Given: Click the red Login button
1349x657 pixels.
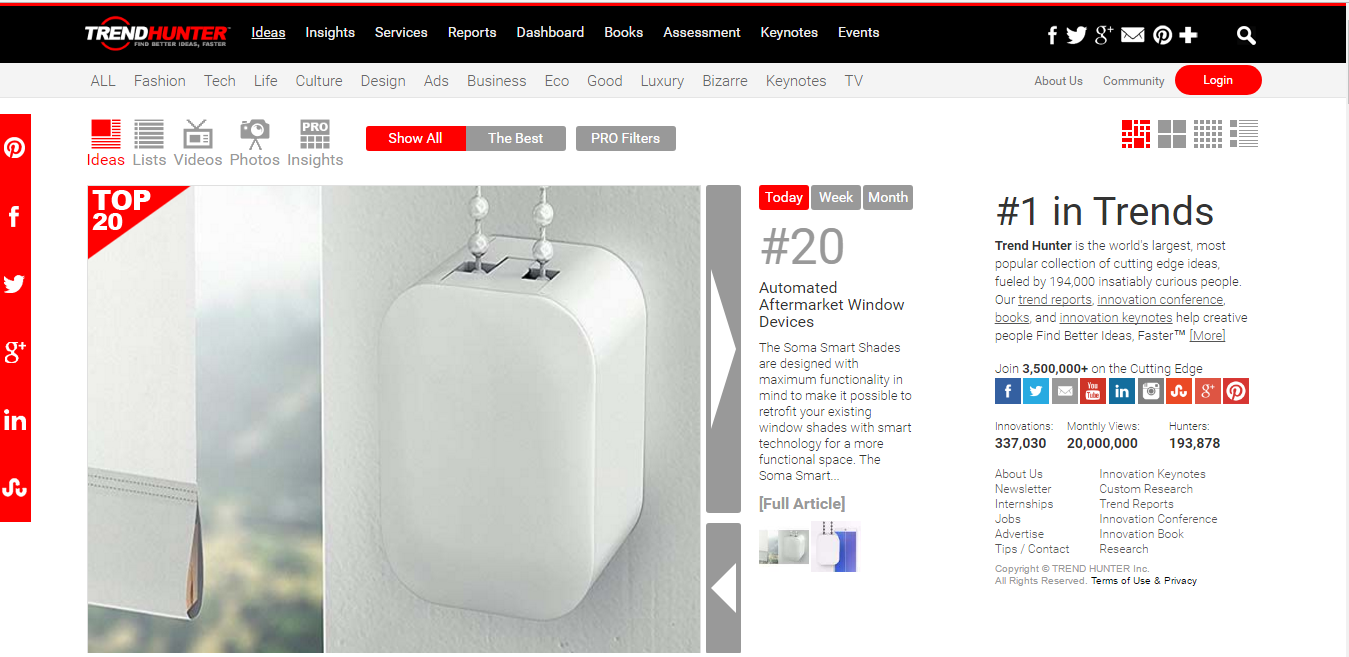Looking at the screenshot, I should 1218,80.
